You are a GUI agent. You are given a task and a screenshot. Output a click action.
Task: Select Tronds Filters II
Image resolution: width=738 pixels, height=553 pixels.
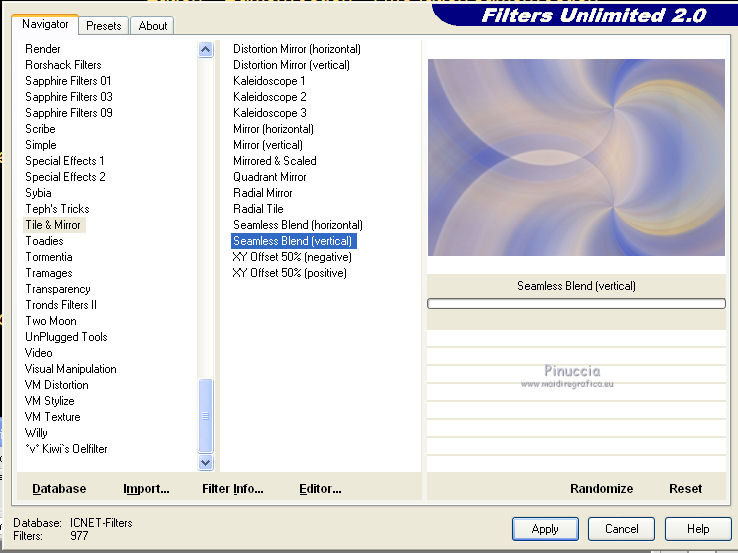[61, 305]
